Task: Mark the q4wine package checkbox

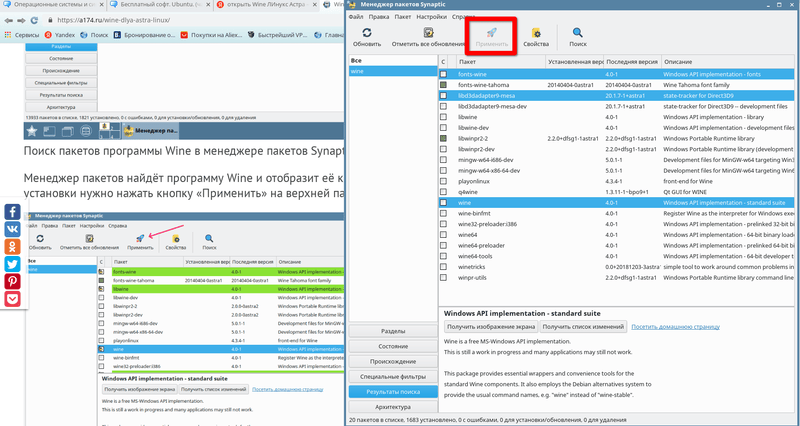Action: pos(443,192)
